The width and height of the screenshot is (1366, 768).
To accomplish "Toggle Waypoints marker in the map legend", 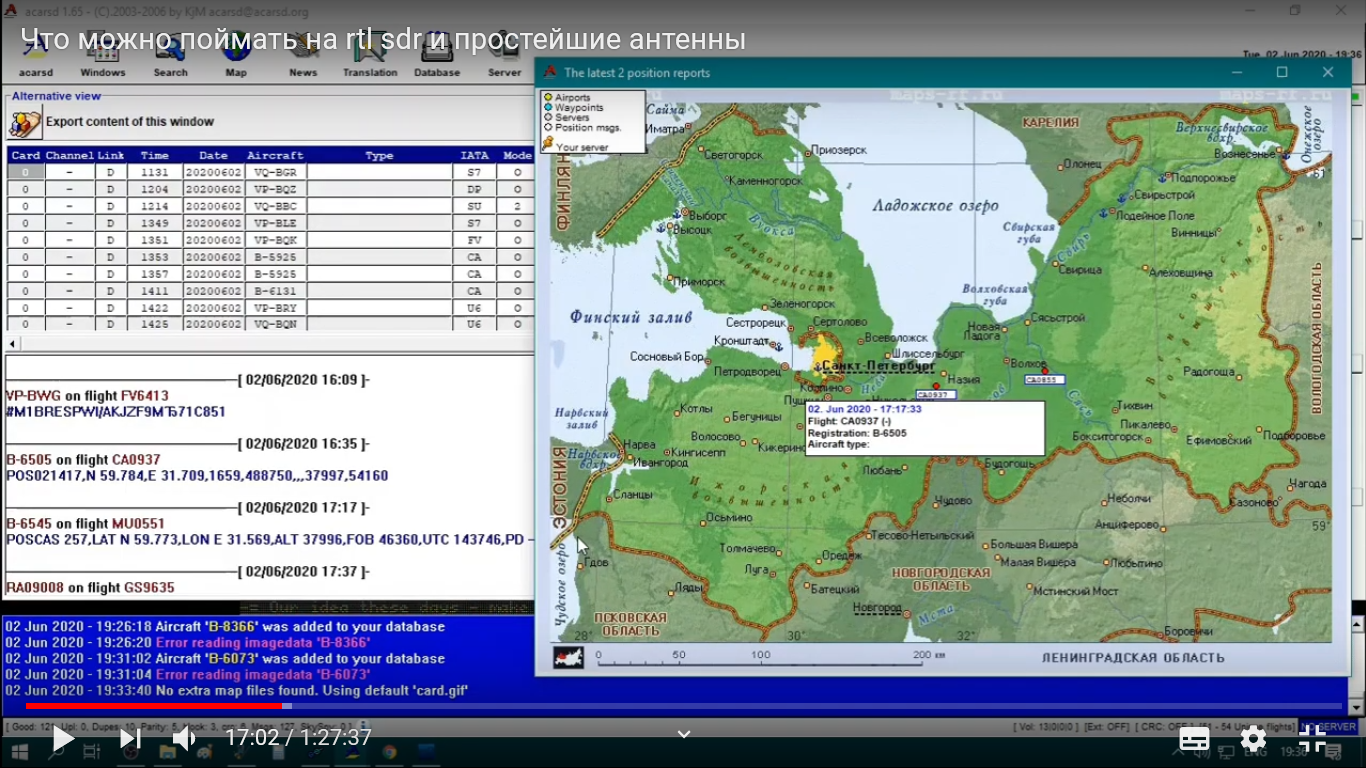I will coord(548,108).
